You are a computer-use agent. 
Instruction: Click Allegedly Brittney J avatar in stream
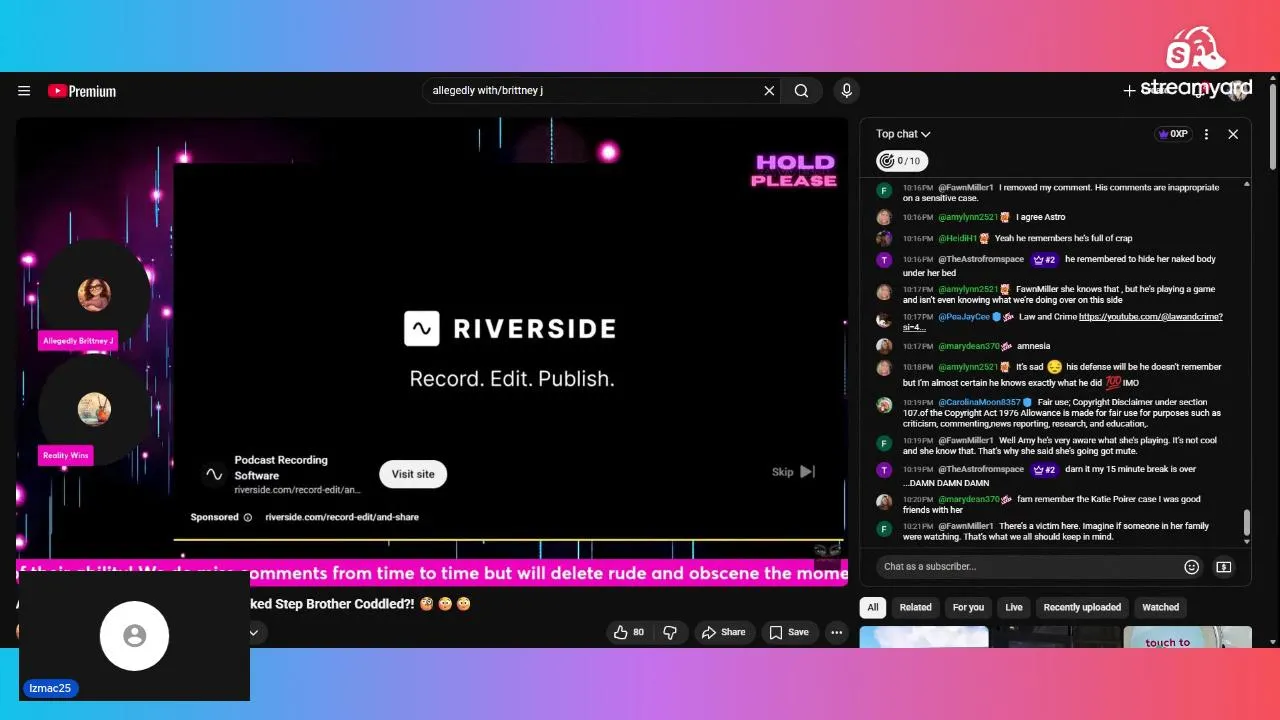[x=94, y=294]
